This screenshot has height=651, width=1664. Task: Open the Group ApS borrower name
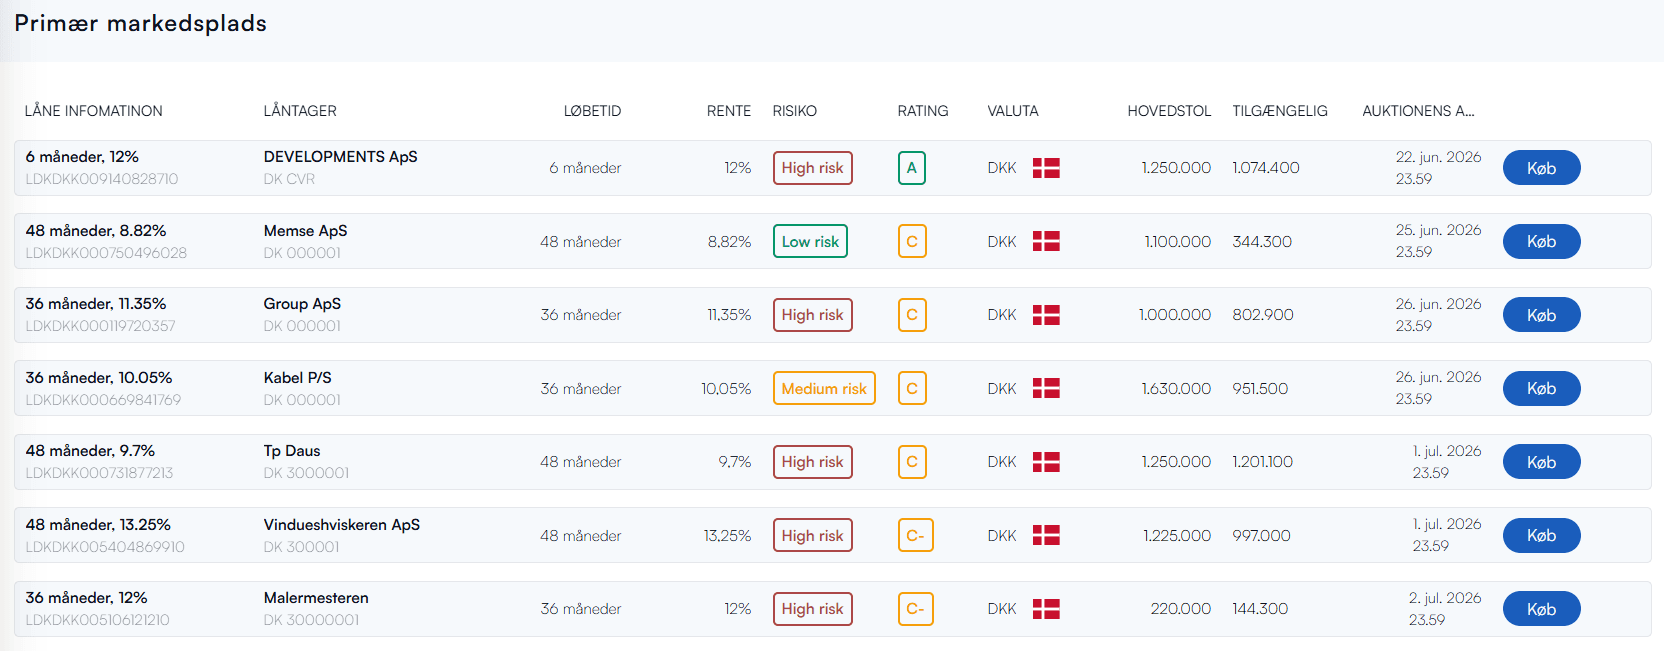tap(302, 304)
